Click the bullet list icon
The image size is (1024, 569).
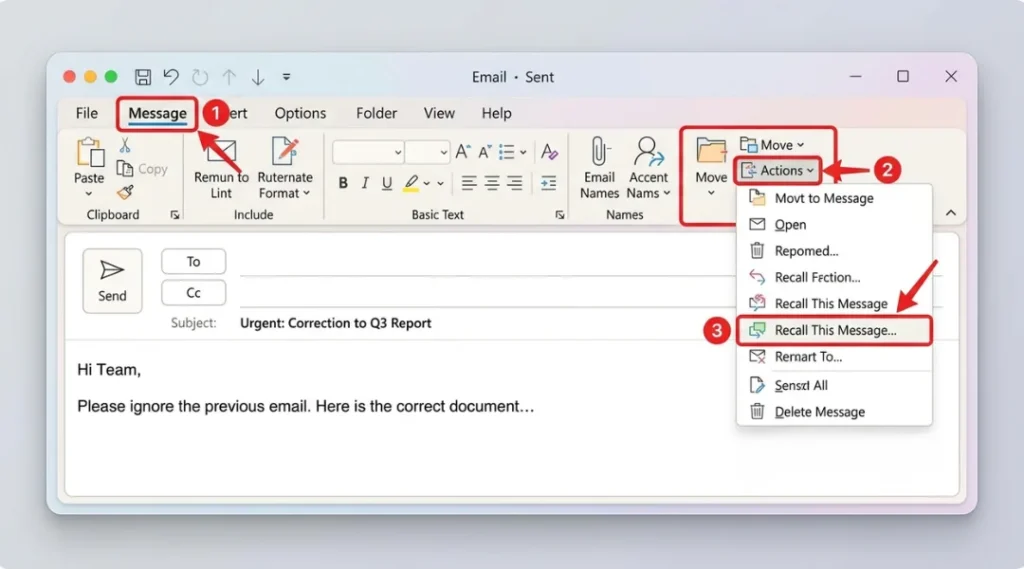pos(507,152)
